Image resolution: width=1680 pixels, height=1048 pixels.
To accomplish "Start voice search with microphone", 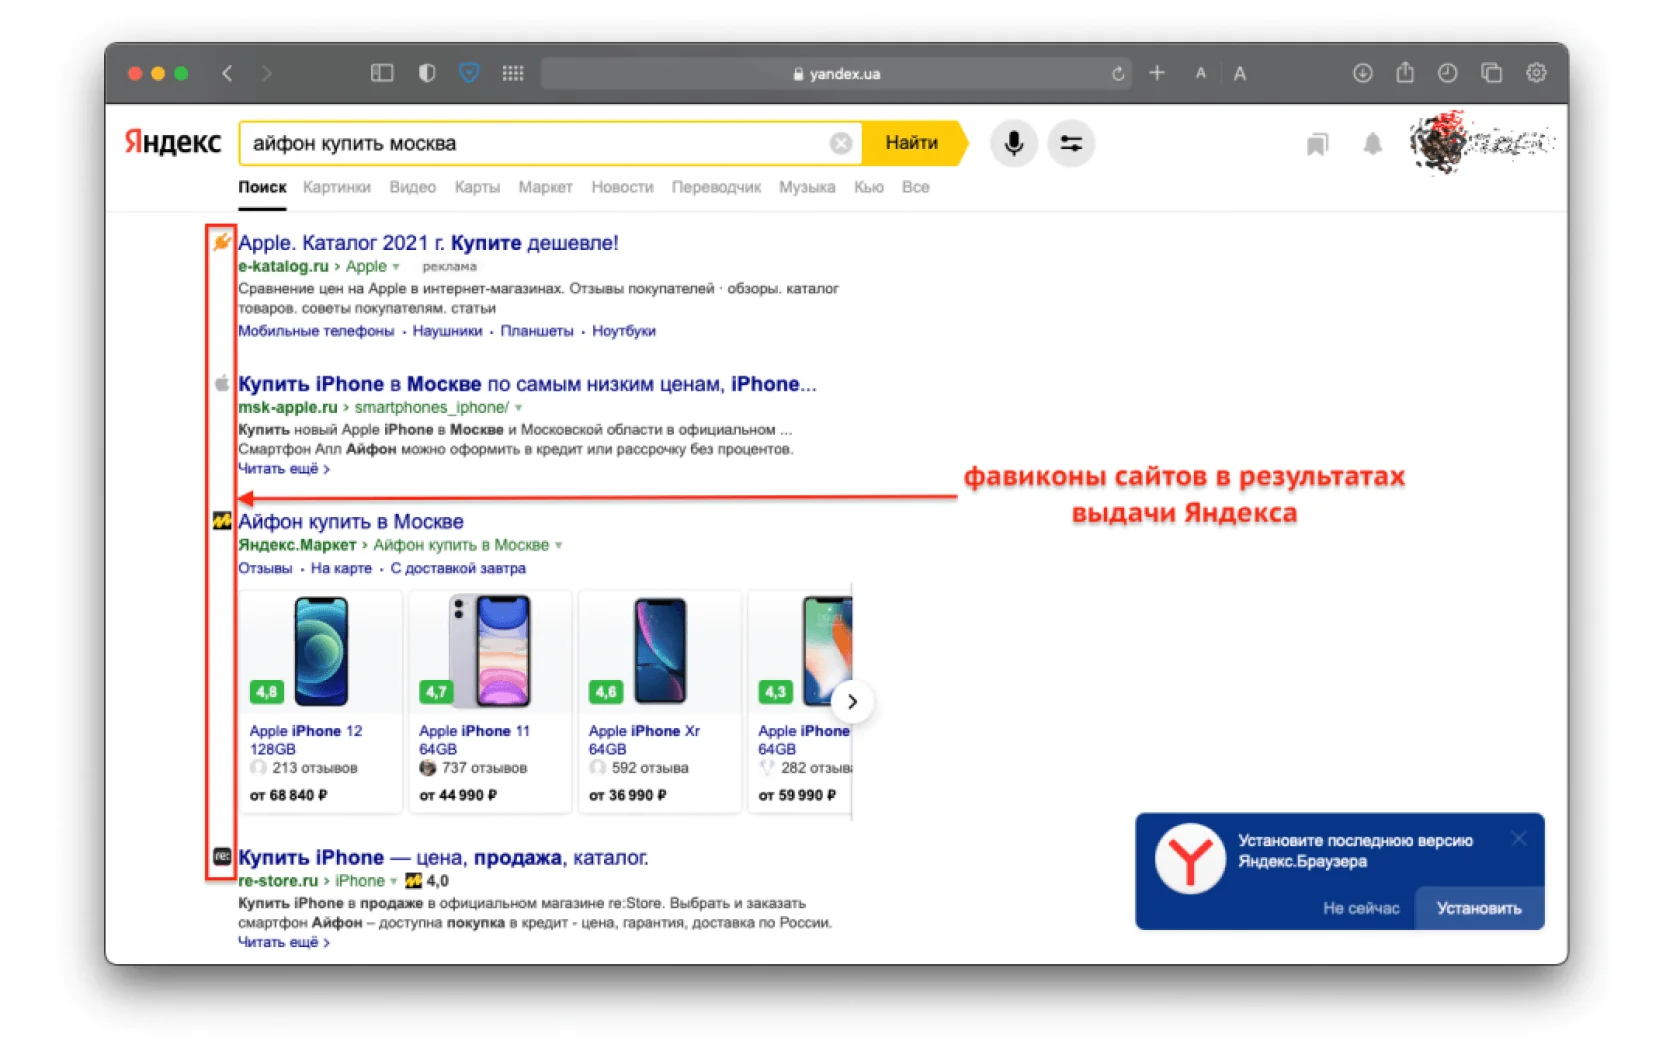I will pyautogui.click(x=1014, y=144).
